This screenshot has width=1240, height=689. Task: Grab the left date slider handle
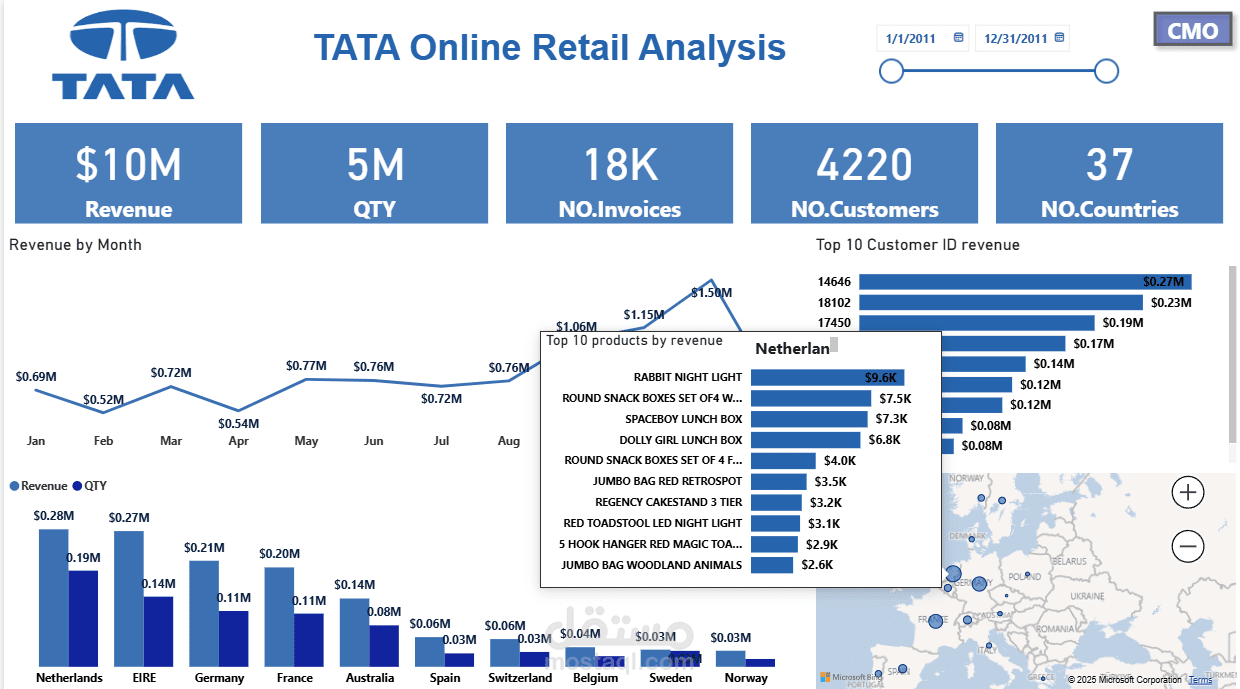point(891,70)
